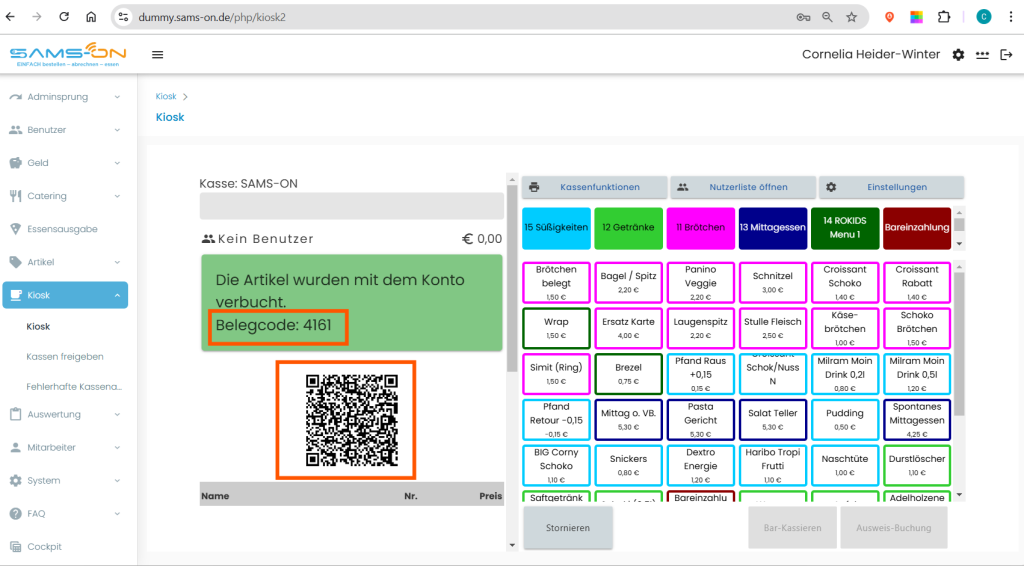Expand the Catering sidebar menu

click(65, 196)
